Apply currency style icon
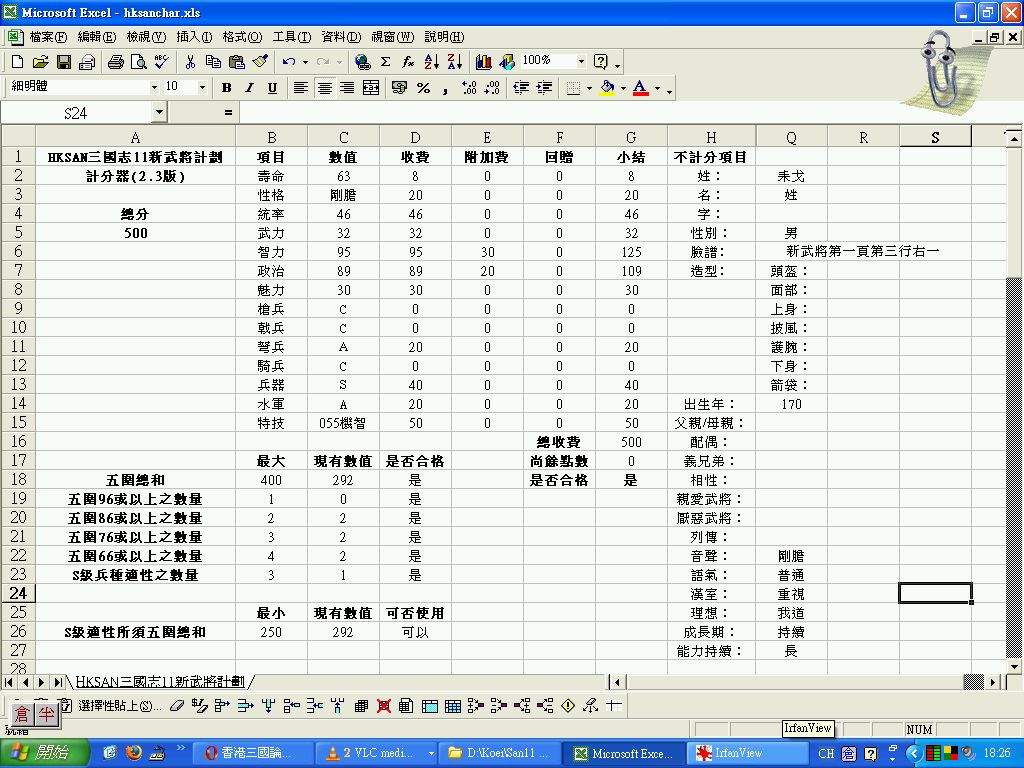Viewport: 1024px width, 768px height. click(400, 88)
